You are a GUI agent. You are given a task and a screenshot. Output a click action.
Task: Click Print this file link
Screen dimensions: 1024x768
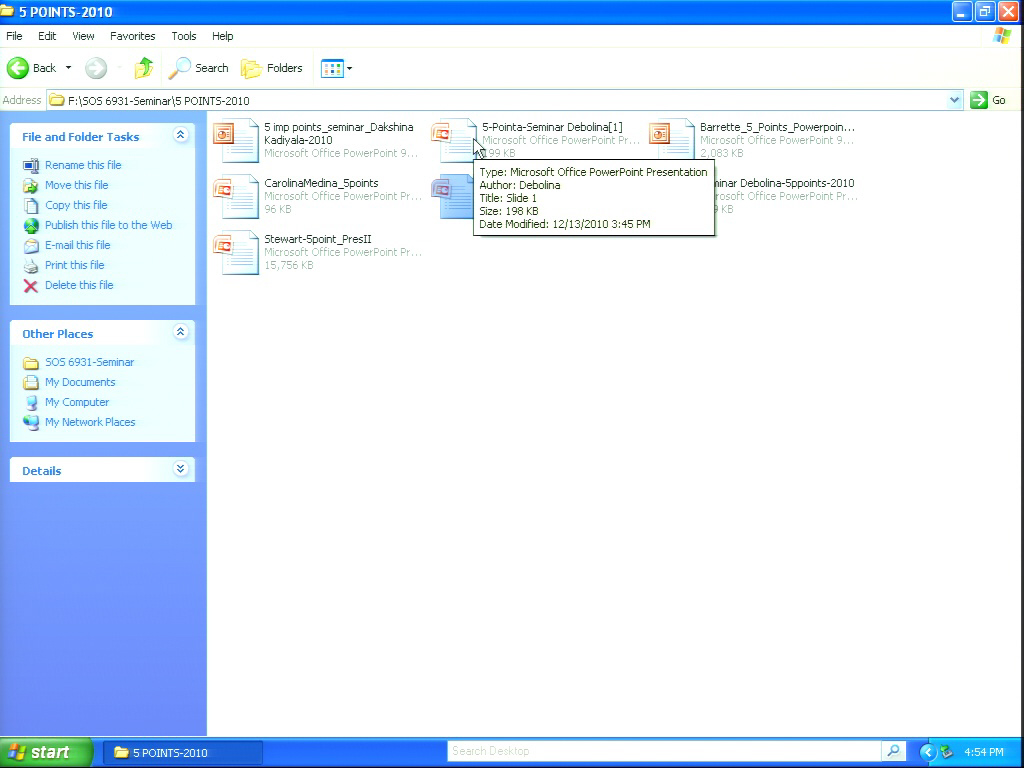[74, 265]
